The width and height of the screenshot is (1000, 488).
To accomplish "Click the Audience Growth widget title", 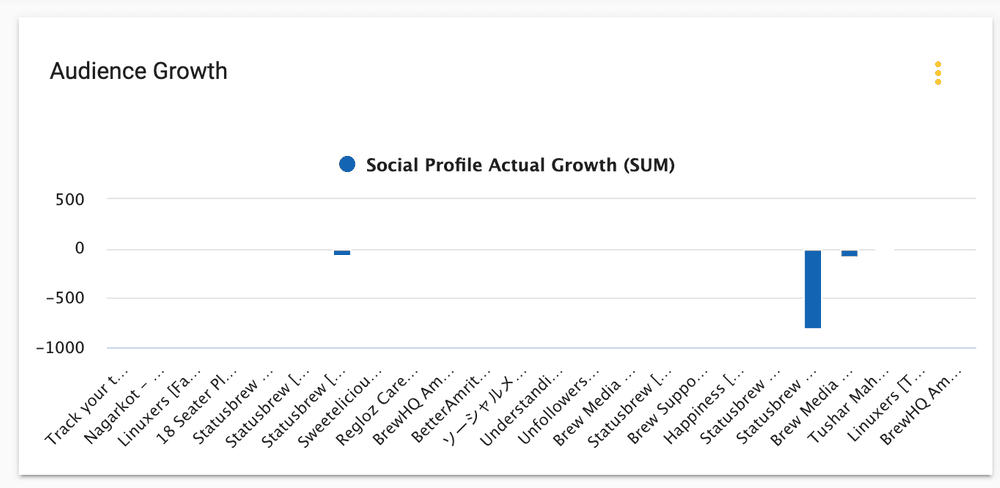I will tap(139, 71).
